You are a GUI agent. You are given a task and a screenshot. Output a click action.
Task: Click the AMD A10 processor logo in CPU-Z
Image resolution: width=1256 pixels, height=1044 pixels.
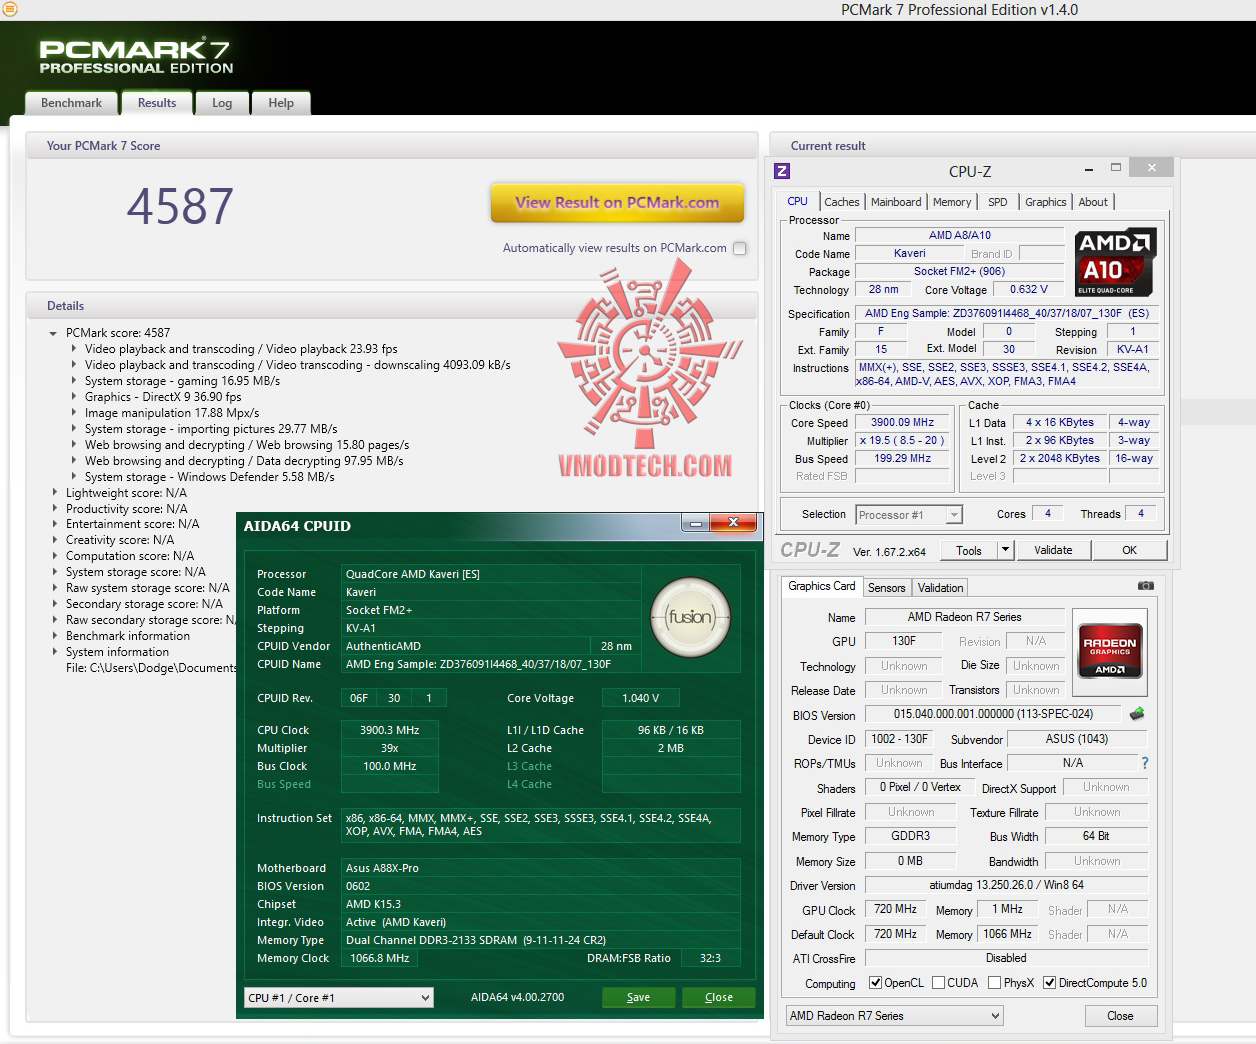pos(1115,263)
